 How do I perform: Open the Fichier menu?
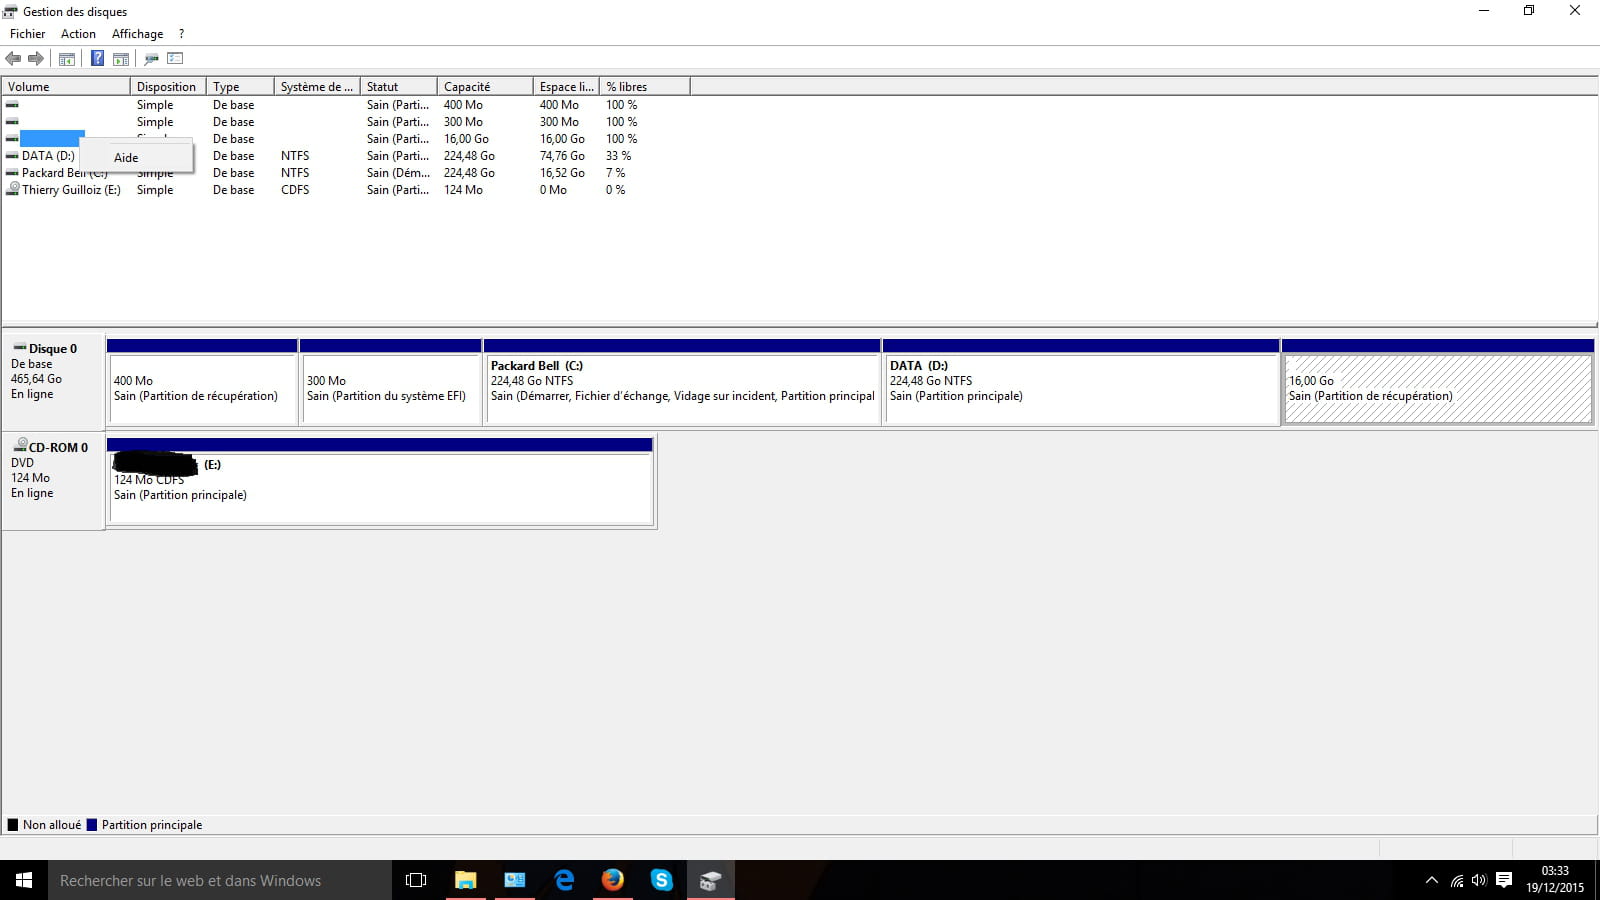28,34
